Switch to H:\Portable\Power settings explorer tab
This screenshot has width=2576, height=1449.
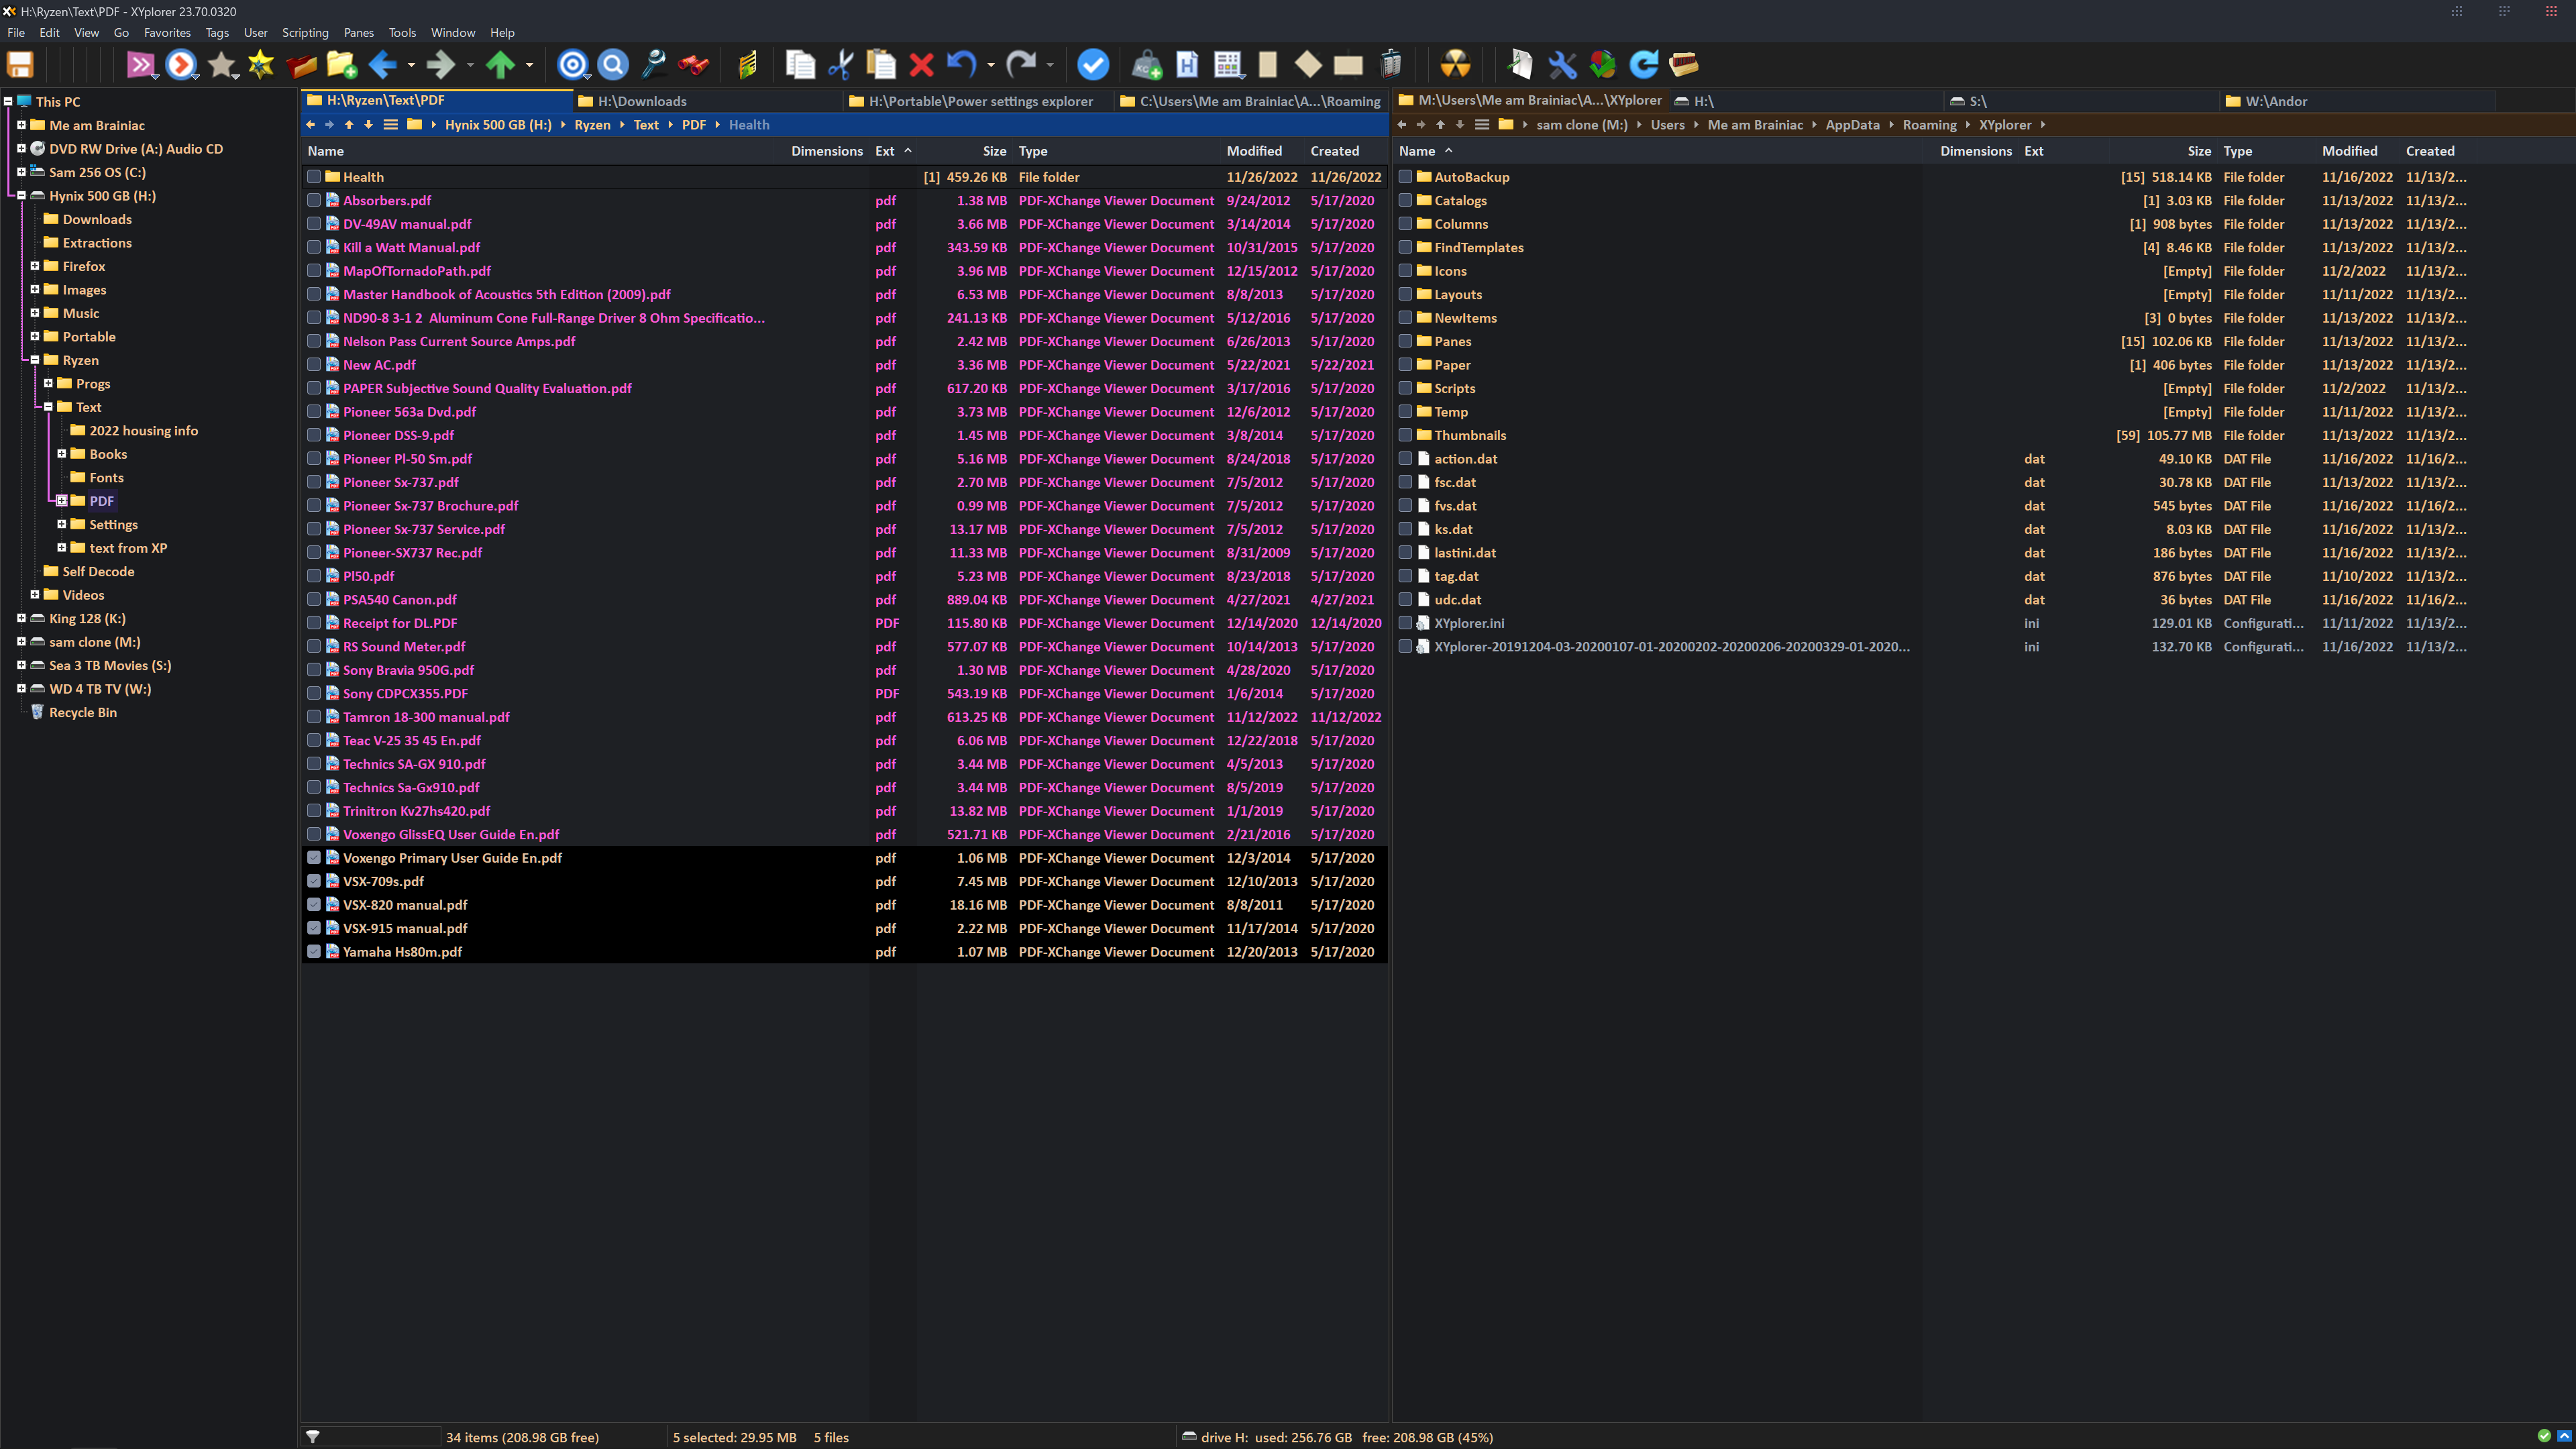978,101
